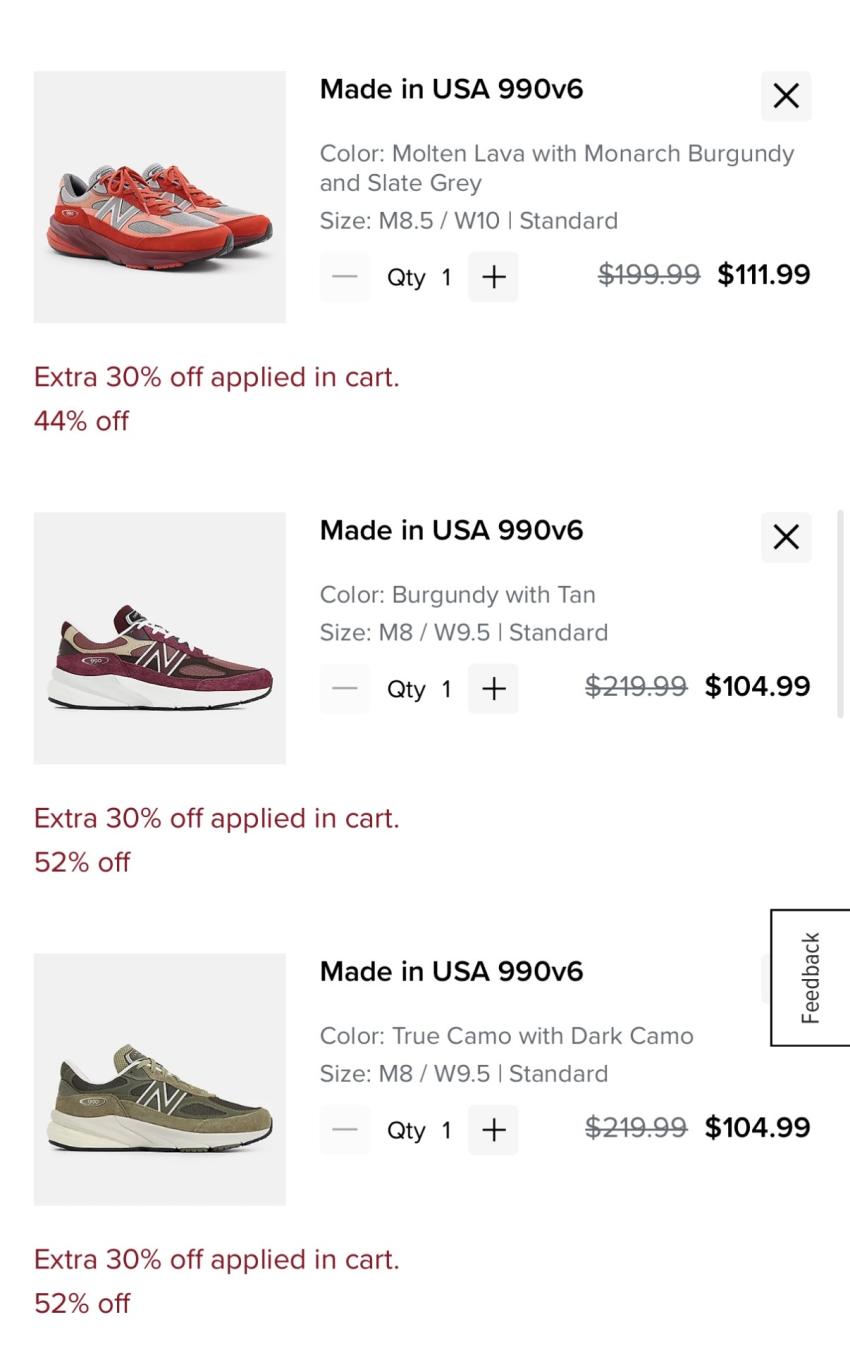Remove the Molten Lava 990v6 from cart
850x1353 pixels.
(786, 96)
